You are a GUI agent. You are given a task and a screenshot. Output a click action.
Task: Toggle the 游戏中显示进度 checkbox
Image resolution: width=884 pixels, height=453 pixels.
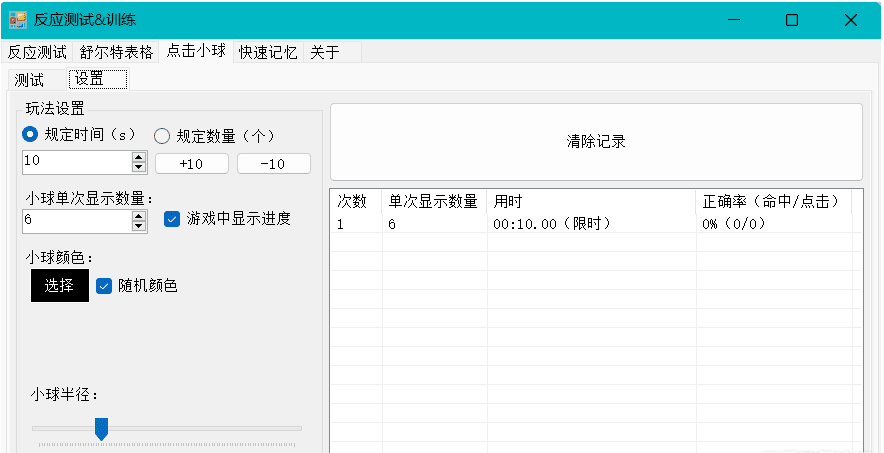click(227, 219)
